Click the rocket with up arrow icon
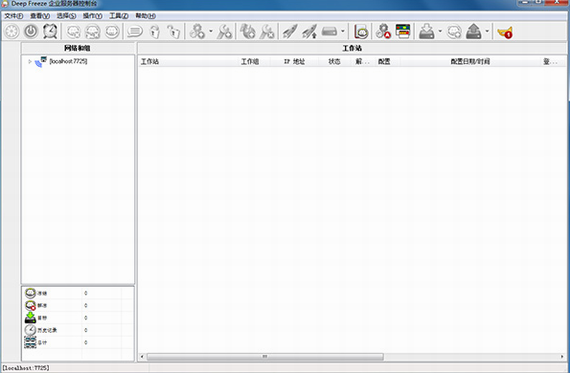The height and width of the screenshot is (373, 570). (310, 32)
